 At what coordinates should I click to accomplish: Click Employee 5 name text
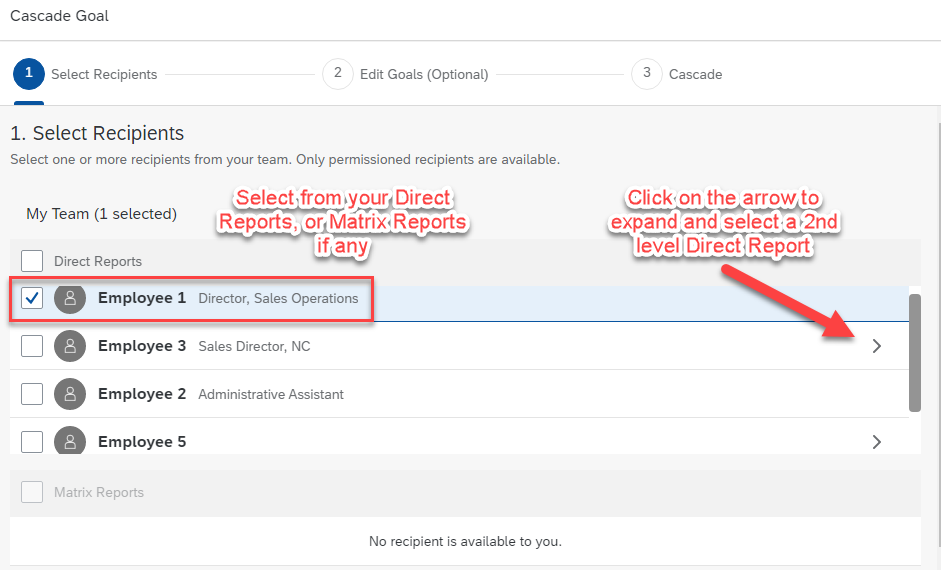point(142,442)
